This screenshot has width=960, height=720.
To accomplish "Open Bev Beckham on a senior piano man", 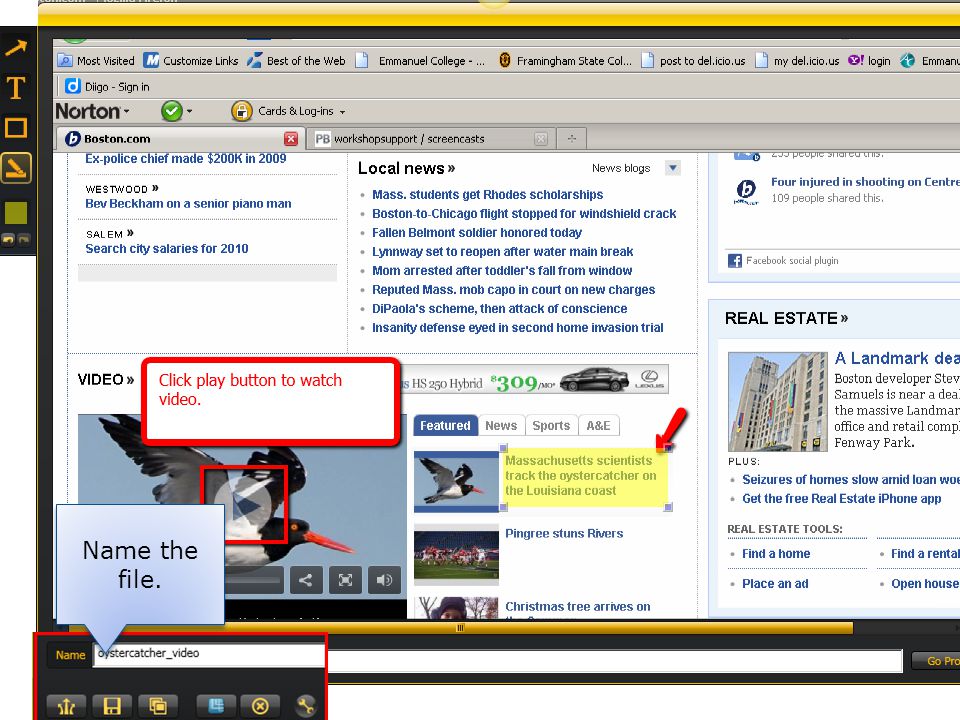I will pos(188,203).
